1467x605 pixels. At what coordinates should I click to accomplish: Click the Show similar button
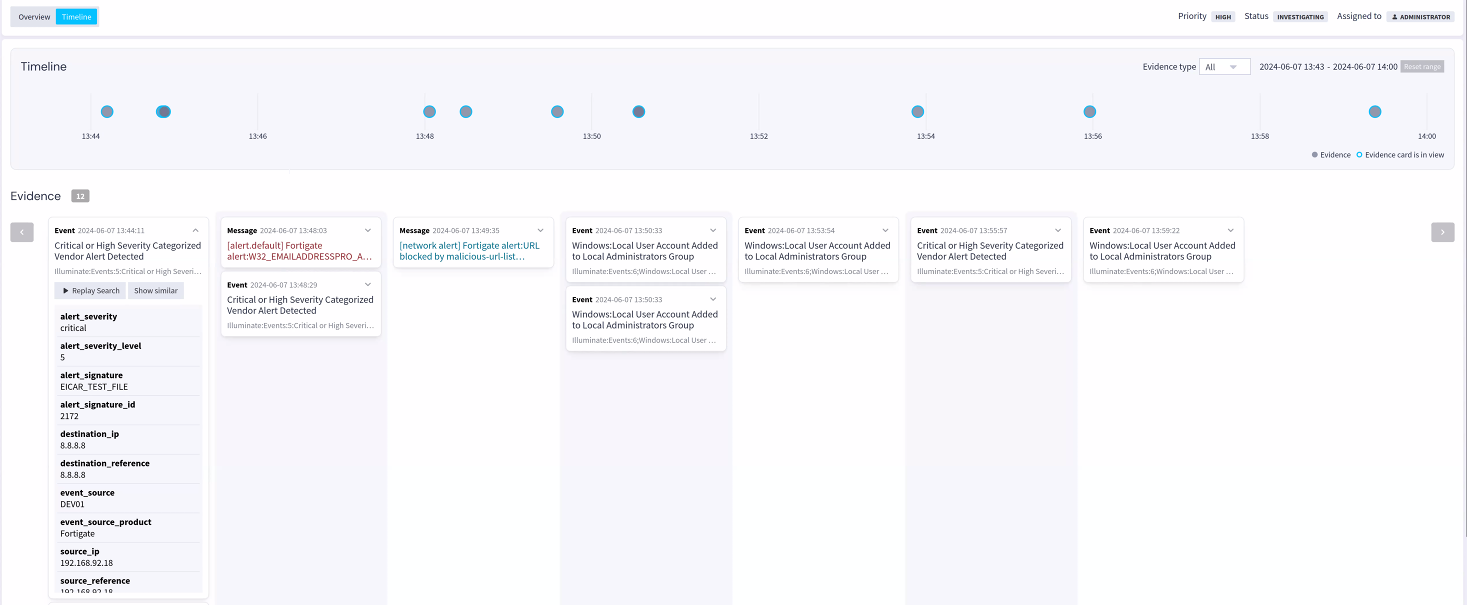tap(156, 291)
